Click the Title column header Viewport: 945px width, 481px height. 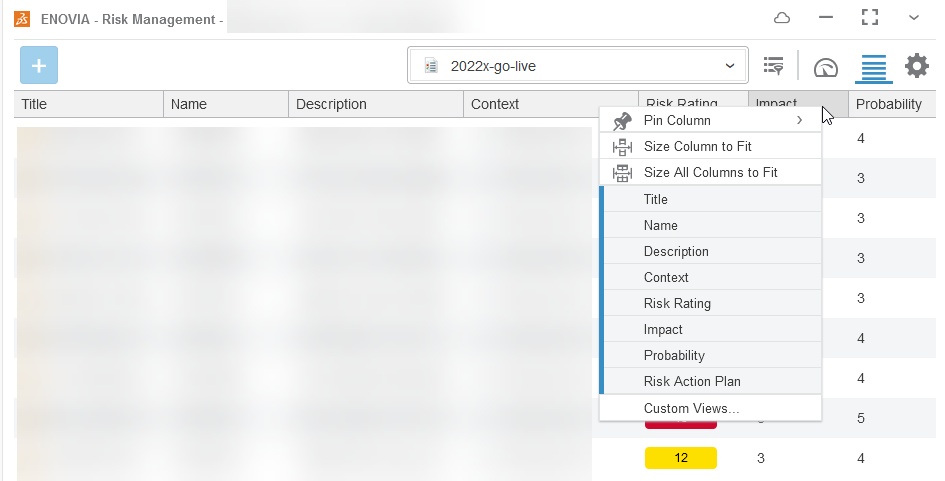[x=89, y=104]
